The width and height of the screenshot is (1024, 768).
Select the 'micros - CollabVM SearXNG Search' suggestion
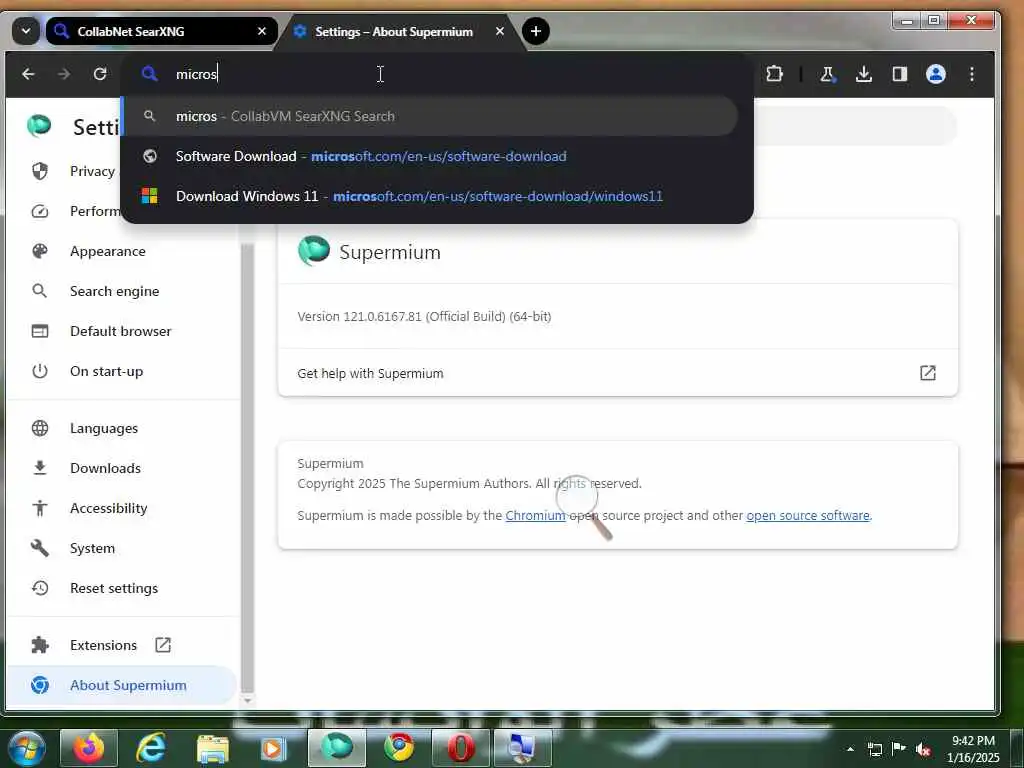click(x=430, y=116)
